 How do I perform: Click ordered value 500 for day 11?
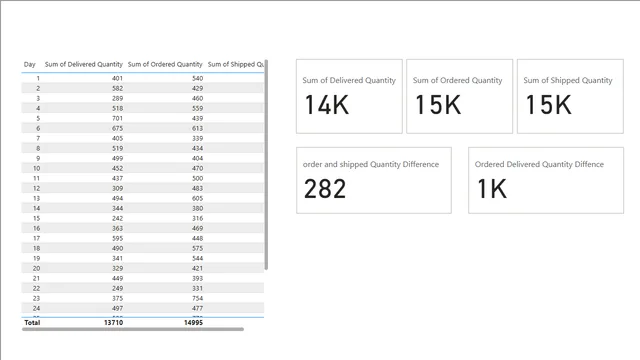(198, 178)
